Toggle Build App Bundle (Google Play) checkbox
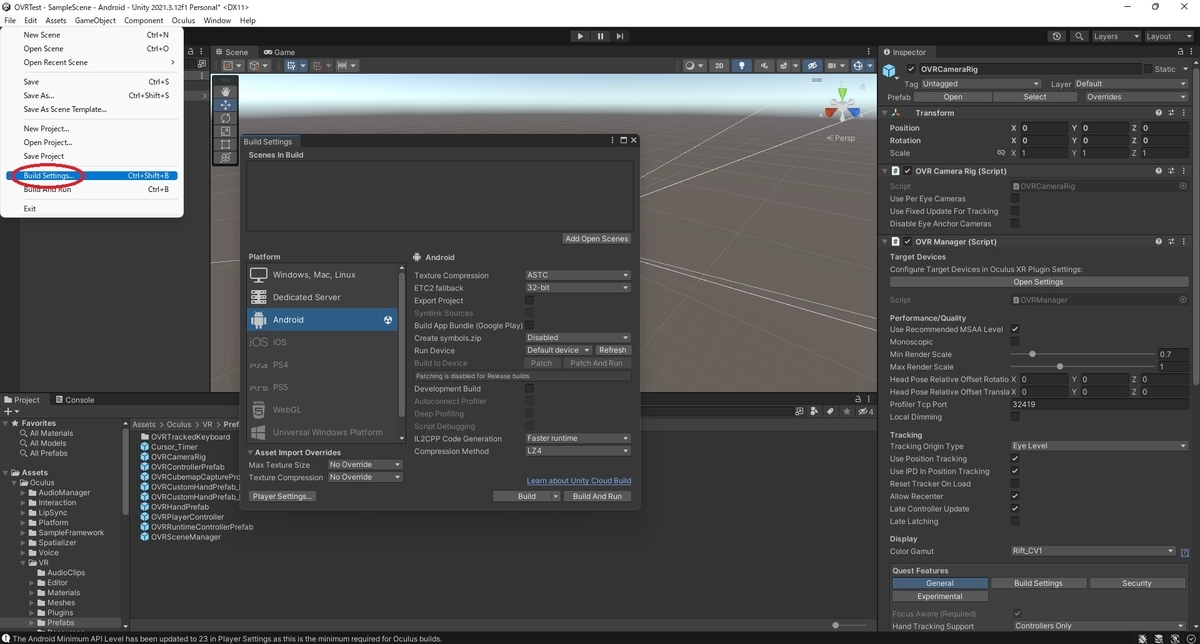 tap(529, 325)
